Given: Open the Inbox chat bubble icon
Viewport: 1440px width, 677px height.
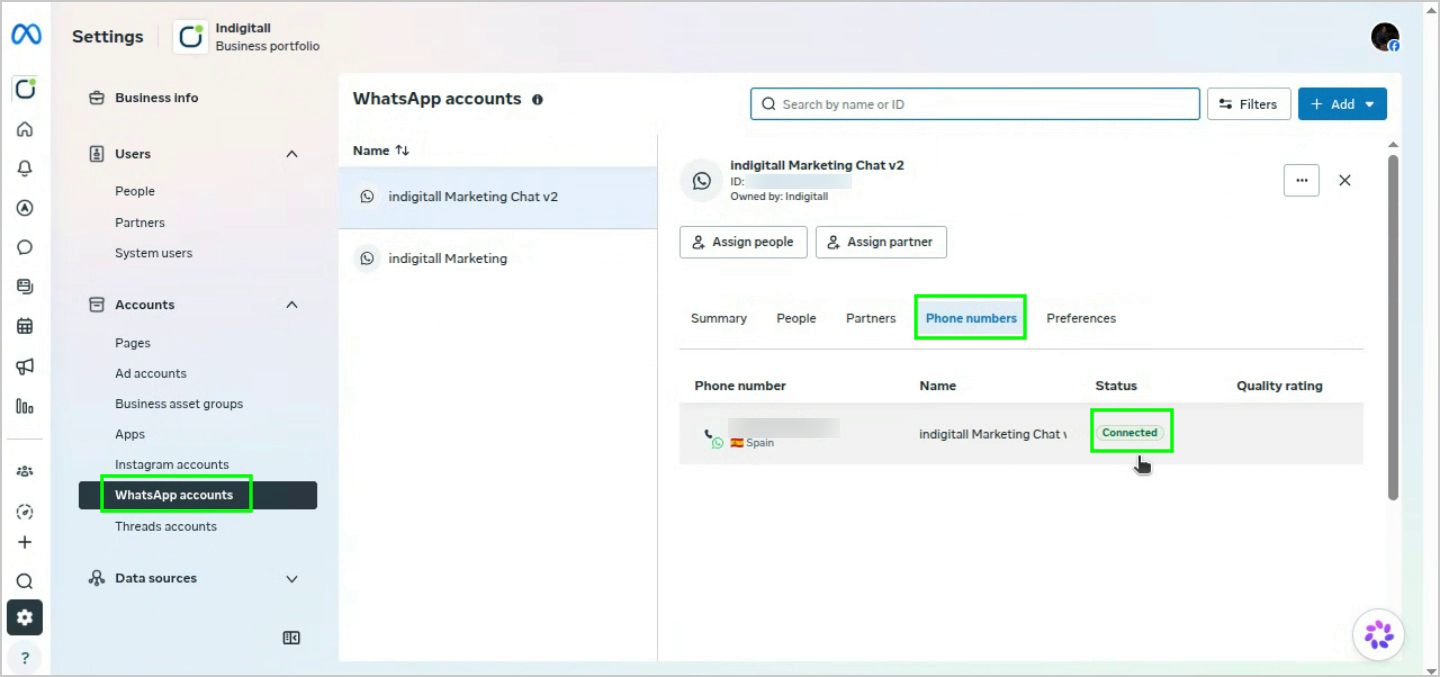Looking at the screenshot, I should click(x=25, y=248).
